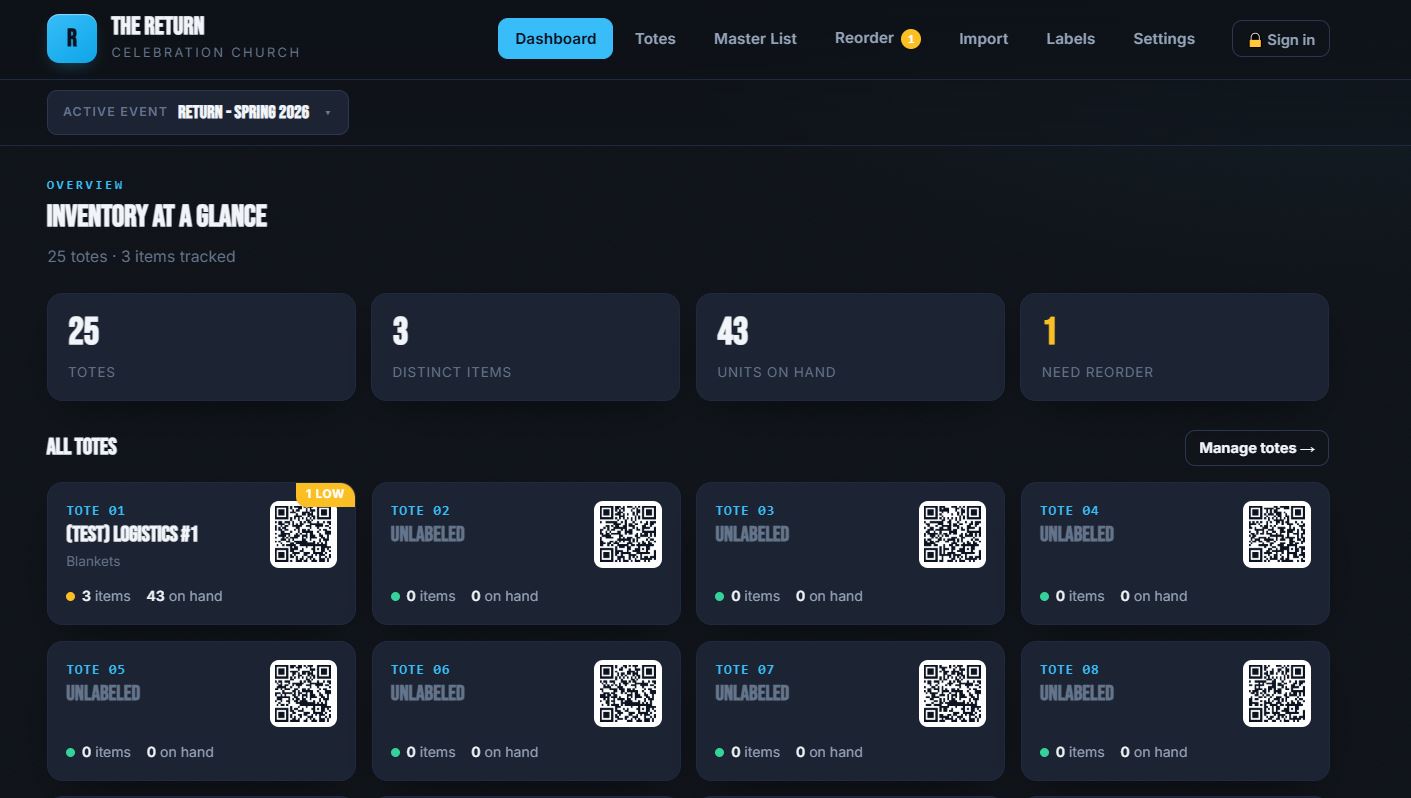This screenshot has height=798, width=1411.
Task: Click the 'Blankets' text on Tote 01
Action: pyautogui.click(x=93, y=561)
